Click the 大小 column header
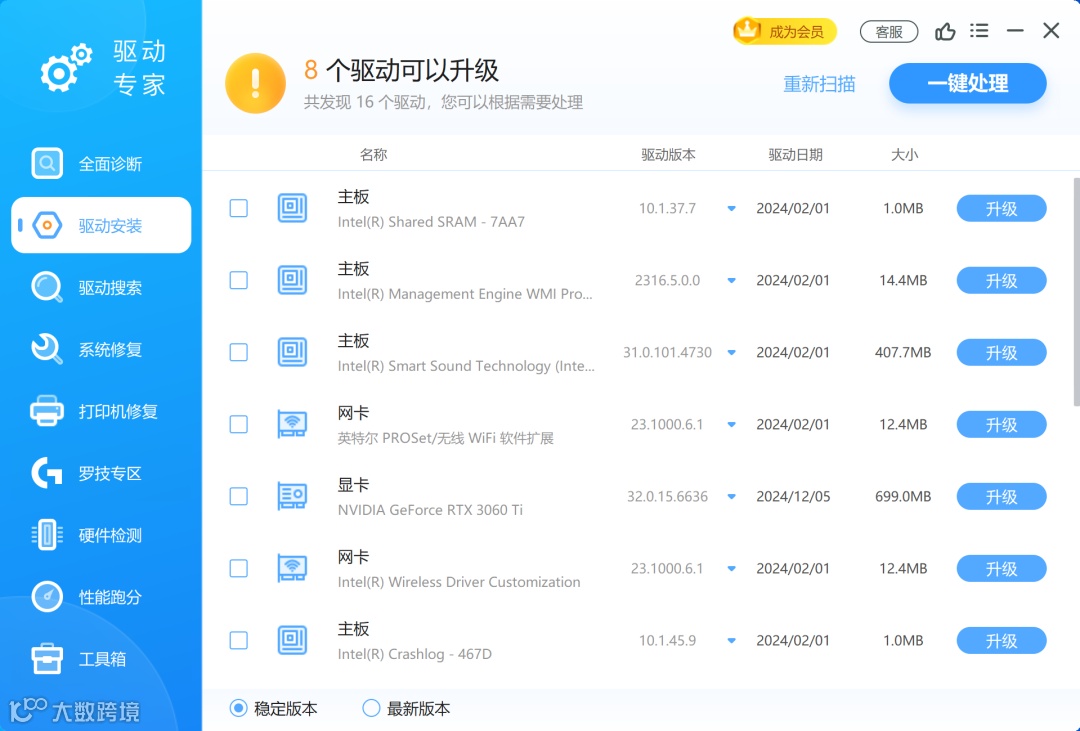 (x=904, y=155)
